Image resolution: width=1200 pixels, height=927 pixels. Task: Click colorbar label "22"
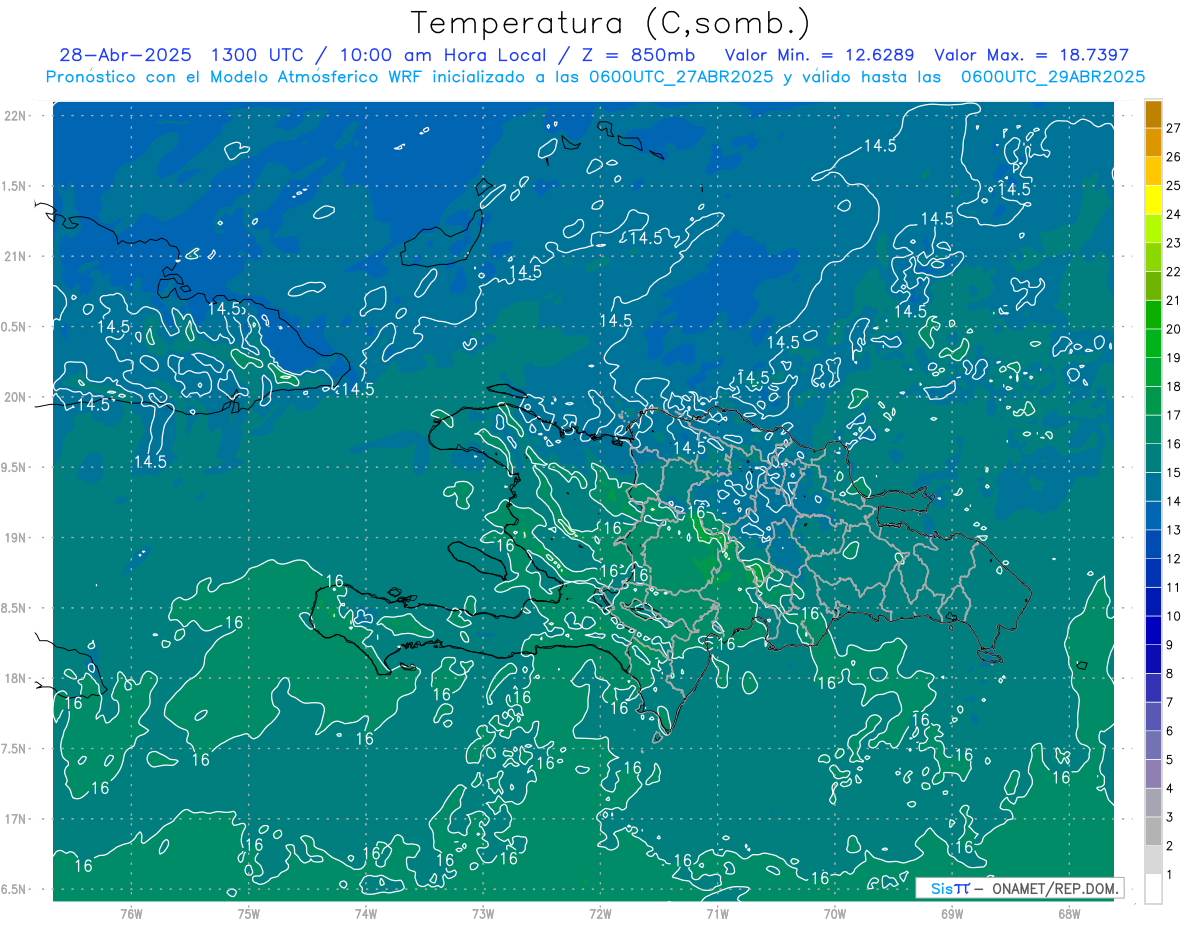tap(1174, 272)
